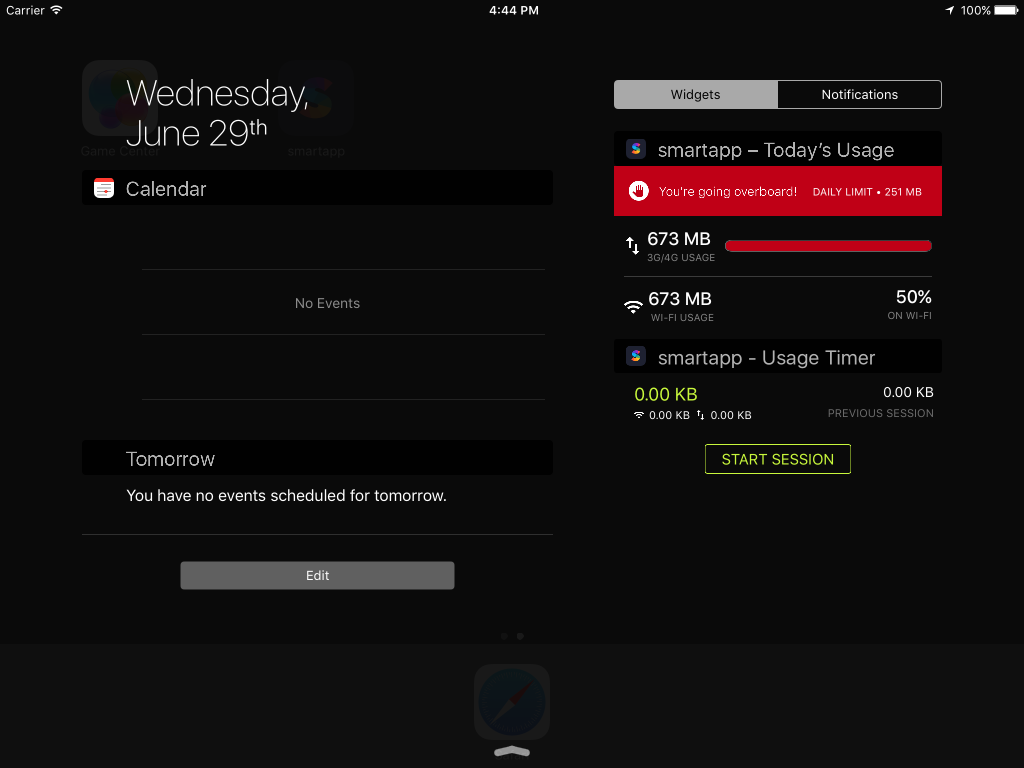This screenshot has height=768, width=1024.
Task: Tap the Wi-Fi usage icon
Action: [x=633, y=307]
